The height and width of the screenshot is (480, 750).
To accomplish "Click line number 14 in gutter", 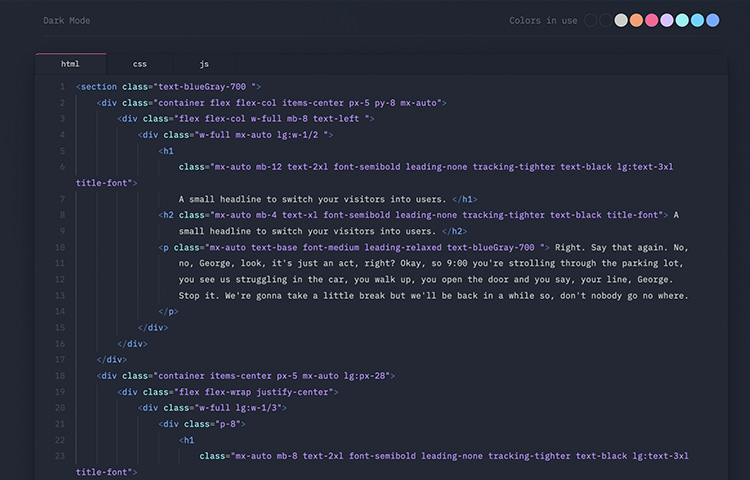I will (x=60, y=312).
